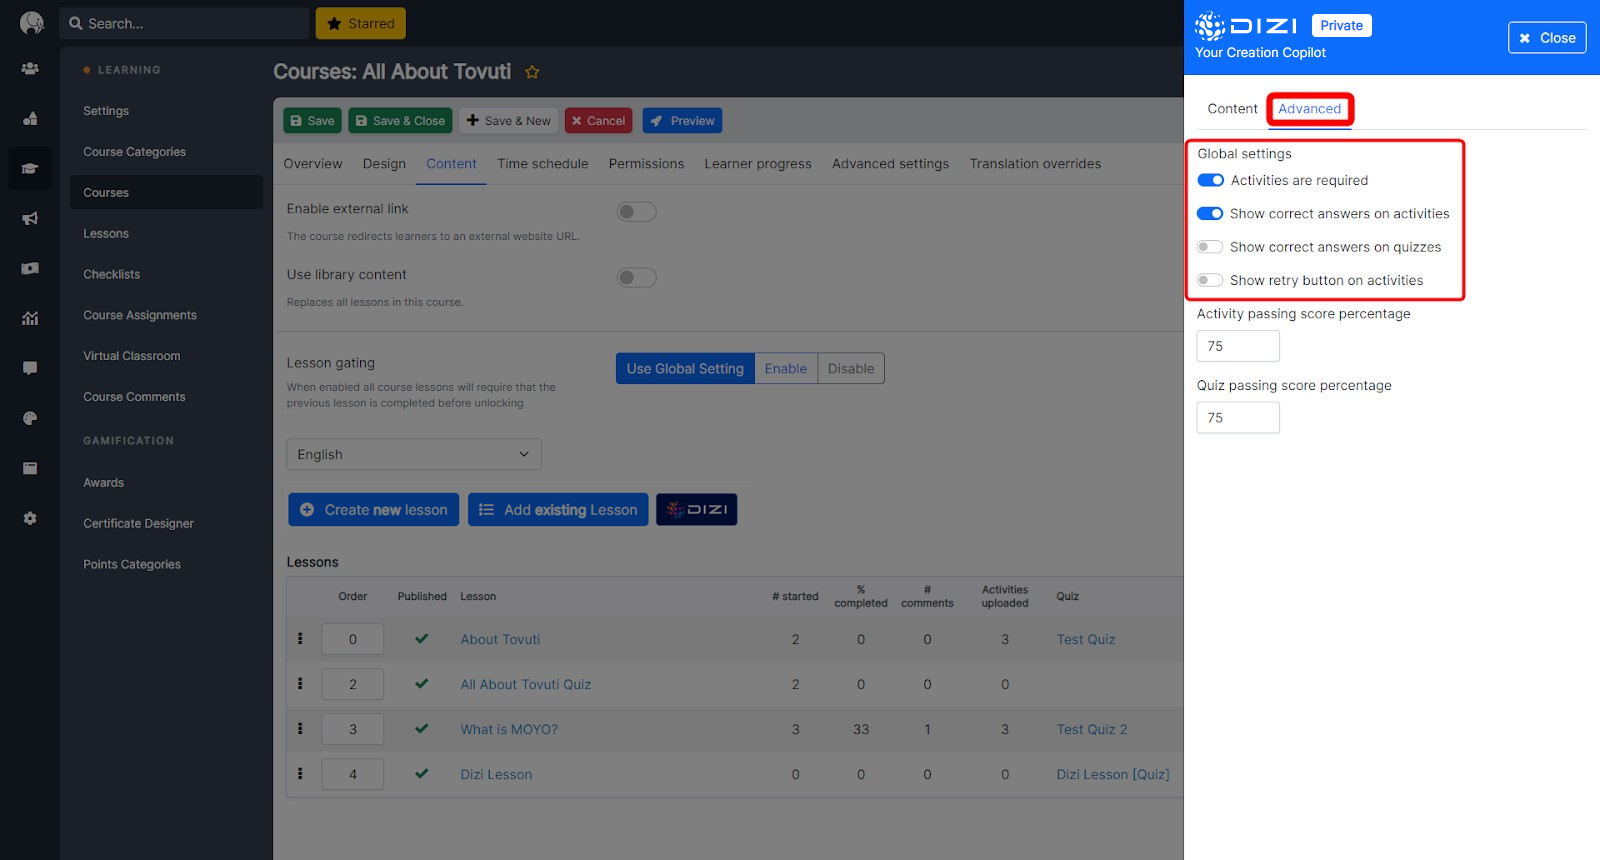Viewport: 1600px width, 860px height.
Task: Toggle Use library content switch
Action: tap(636, 278)
